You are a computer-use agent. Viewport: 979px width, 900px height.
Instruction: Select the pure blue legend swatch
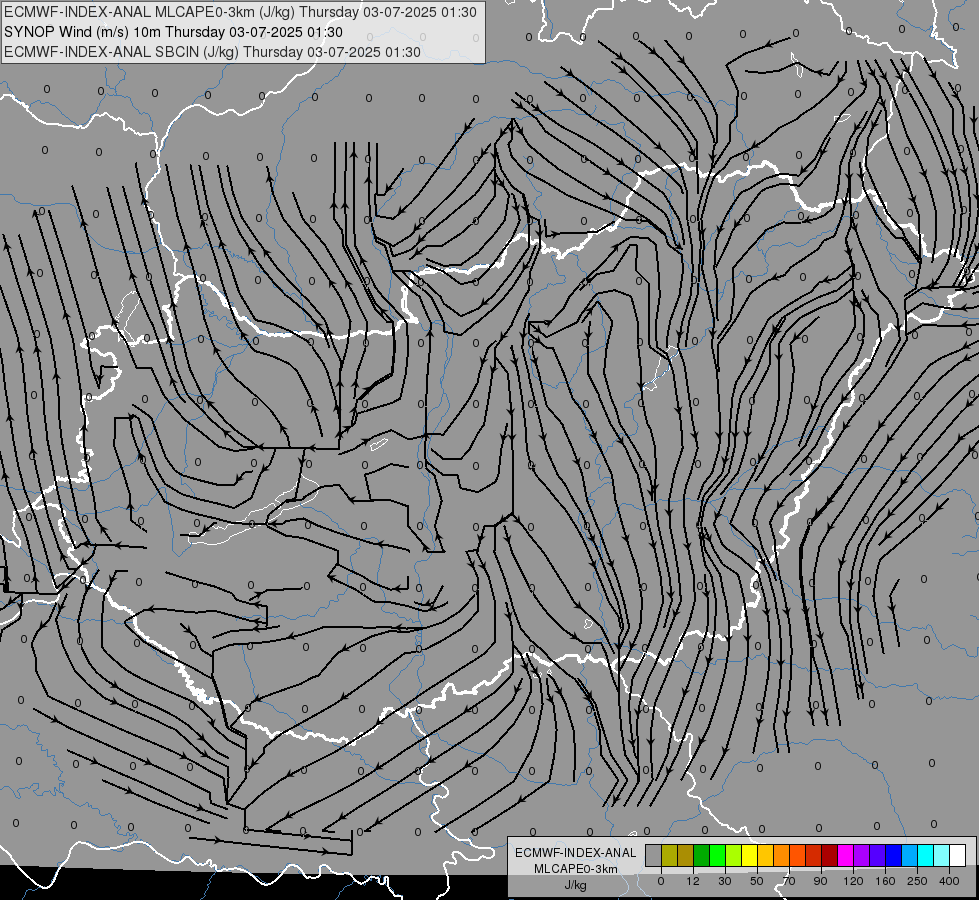click(x=894, y=855)
